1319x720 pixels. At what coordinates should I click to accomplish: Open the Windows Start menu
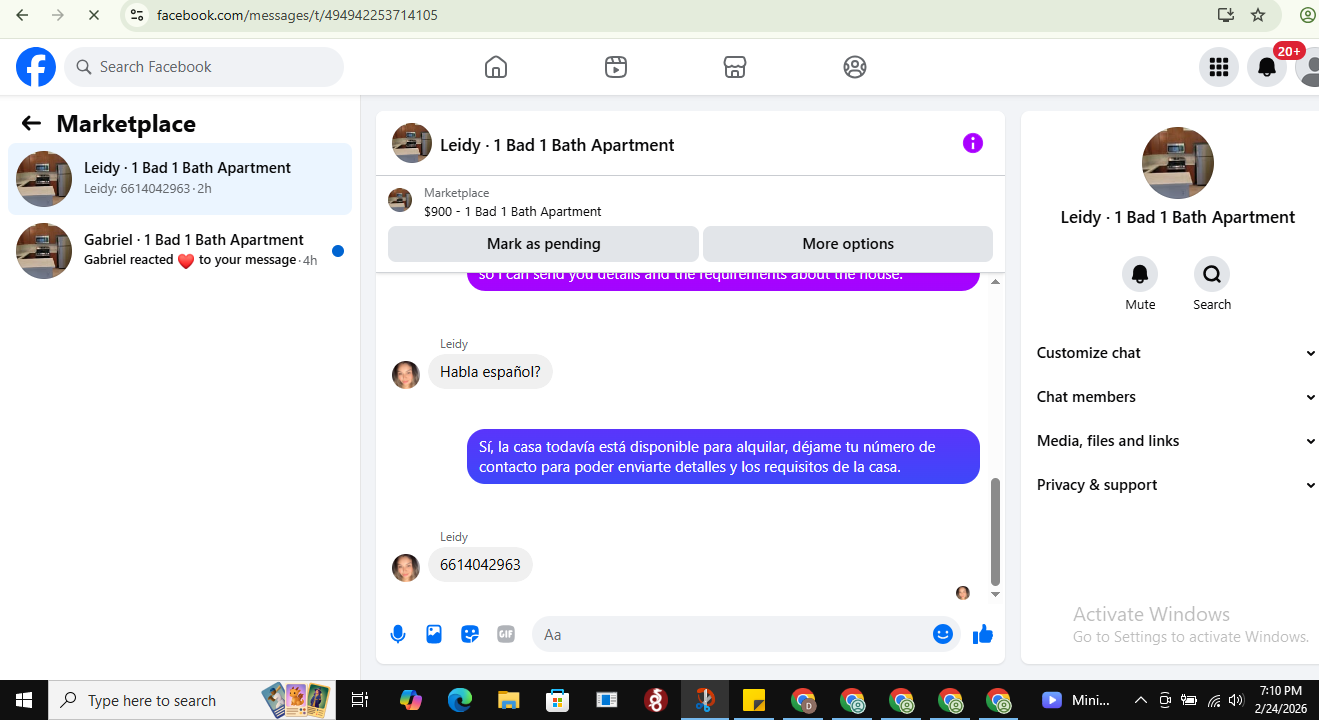pyautogui.click(x=23, y=700)
